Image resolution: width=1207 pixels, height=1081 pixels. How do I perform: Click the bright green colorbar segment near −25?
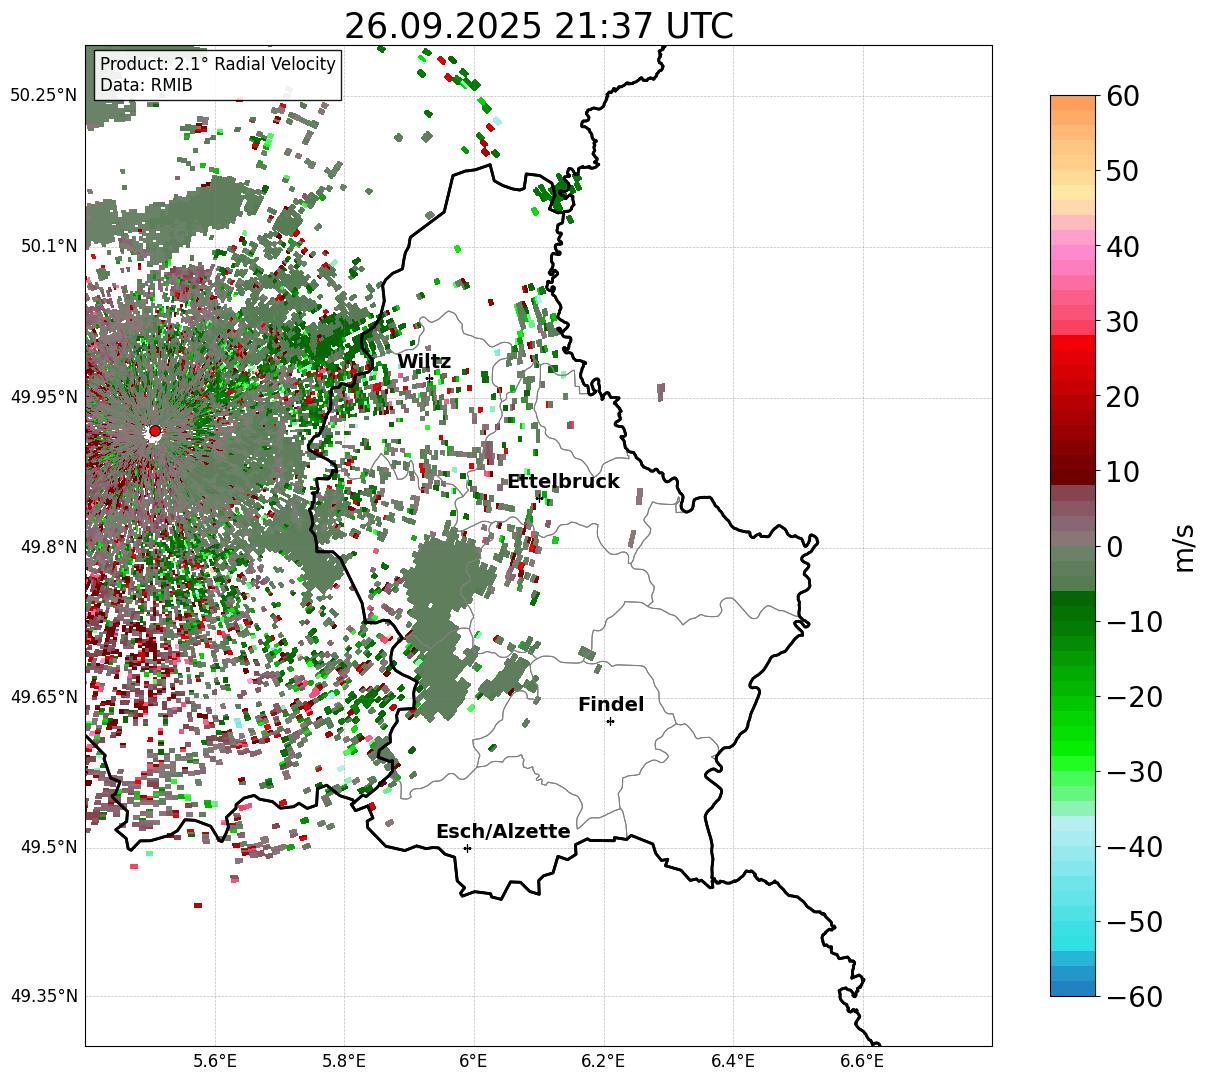(x=1073, y=733)
